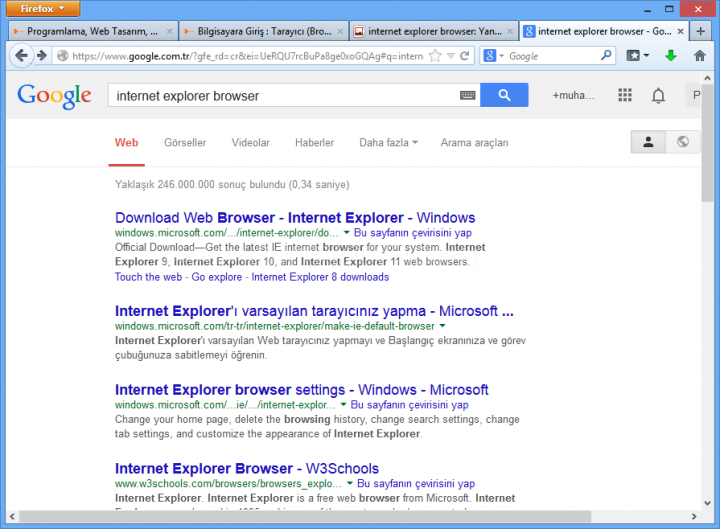
Task: Reload the page with the refresh icon
Action: coord(465,56)
